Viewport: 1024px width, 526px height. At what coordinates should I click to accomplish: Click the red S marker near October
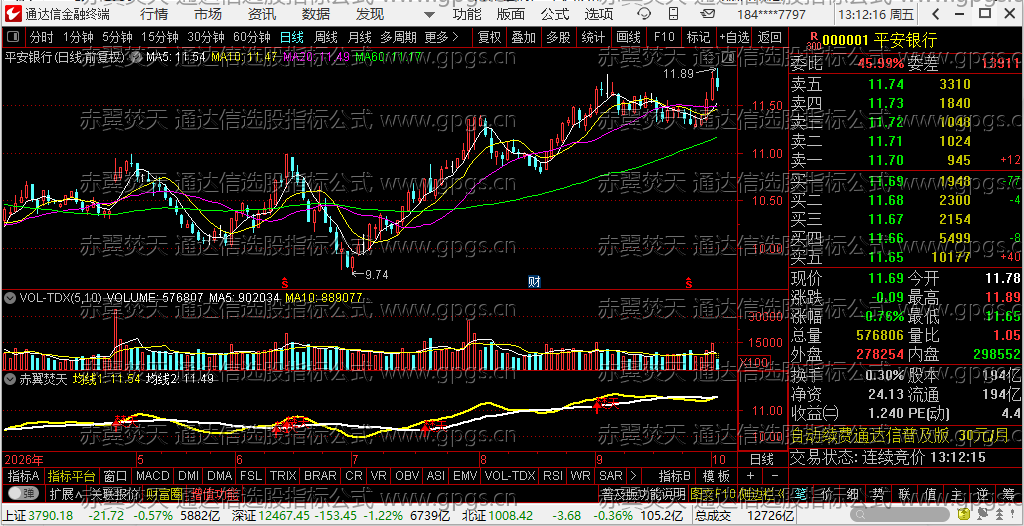pyautogui.click(x=688, y=283)
